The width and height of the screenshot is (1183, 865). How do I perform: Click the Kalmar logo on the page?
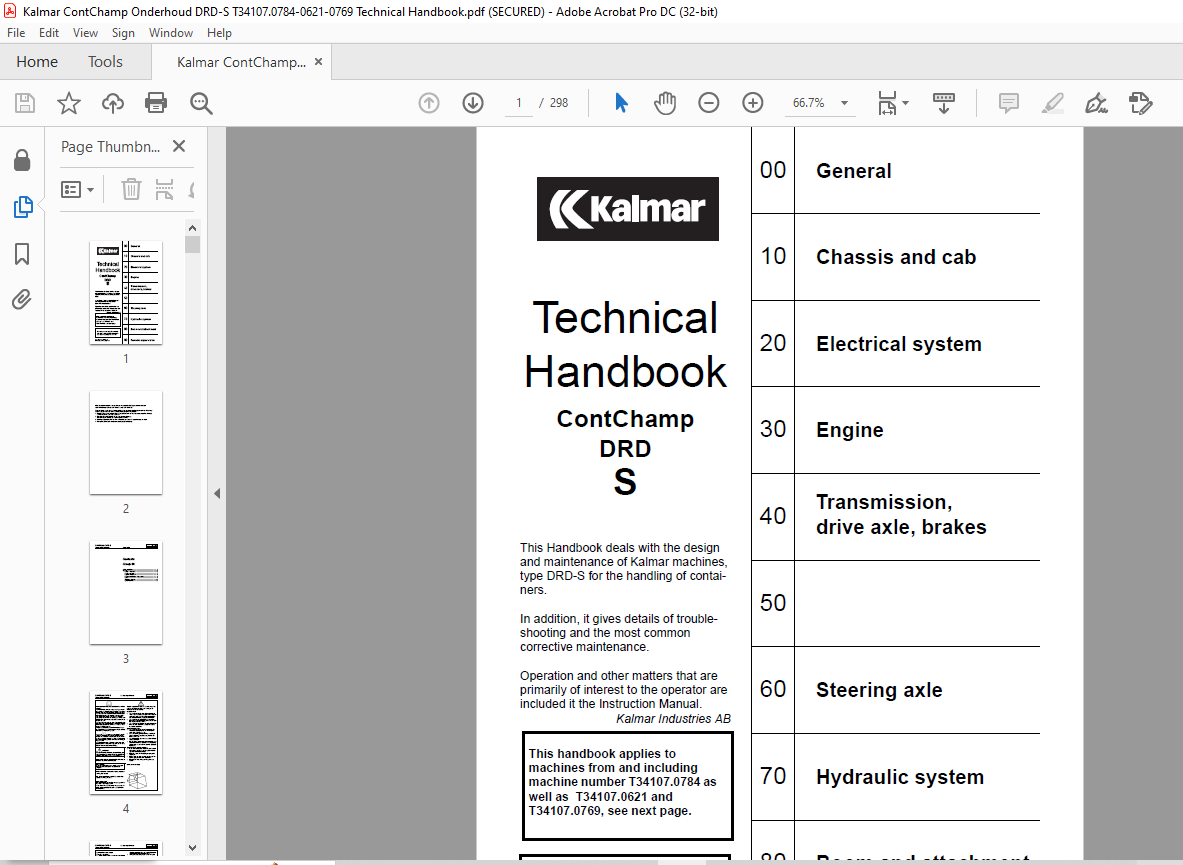tap(628, 209)
